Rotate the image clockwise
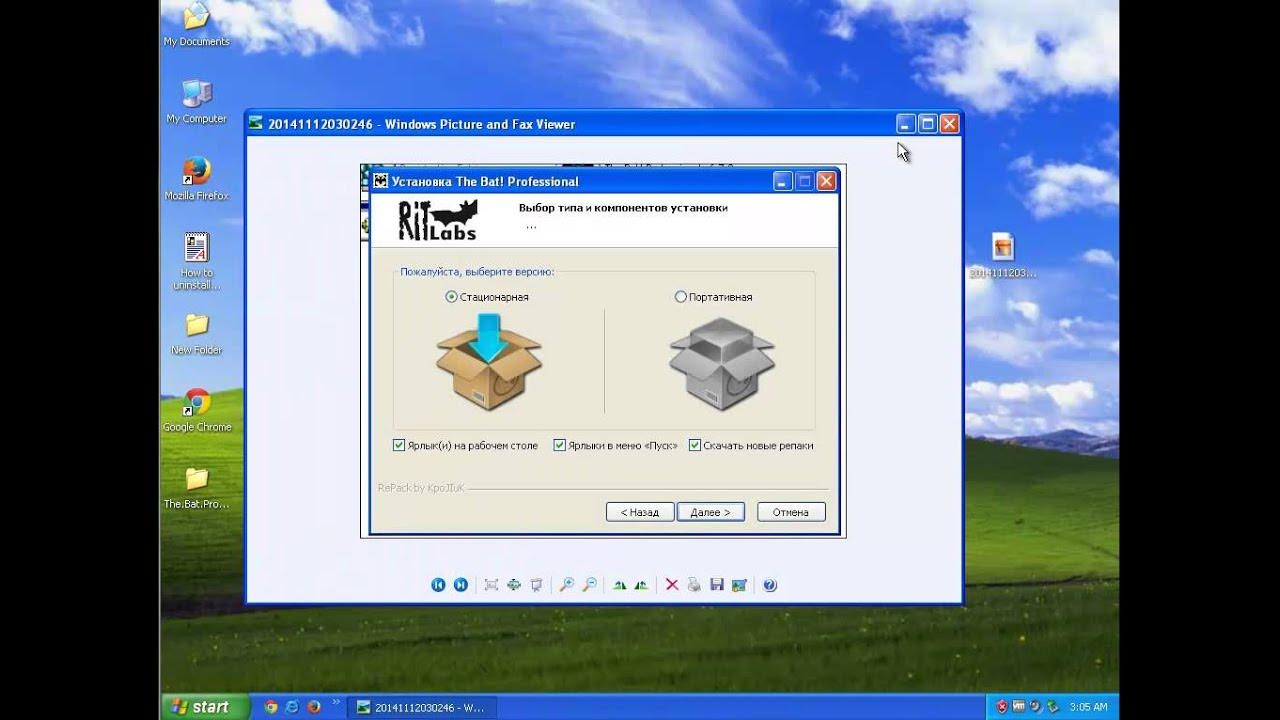 (620, 585)
